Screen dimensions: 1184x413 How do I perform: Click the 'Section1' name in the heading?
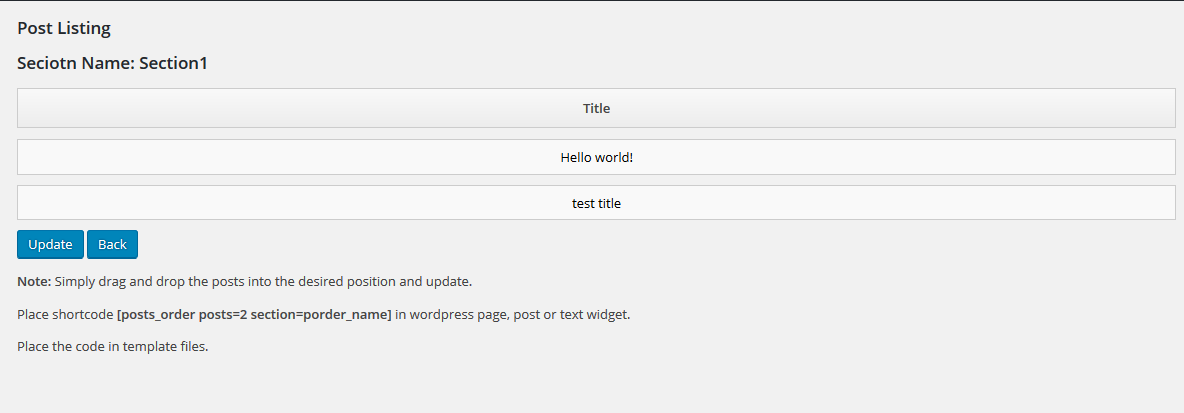point(173,63)
